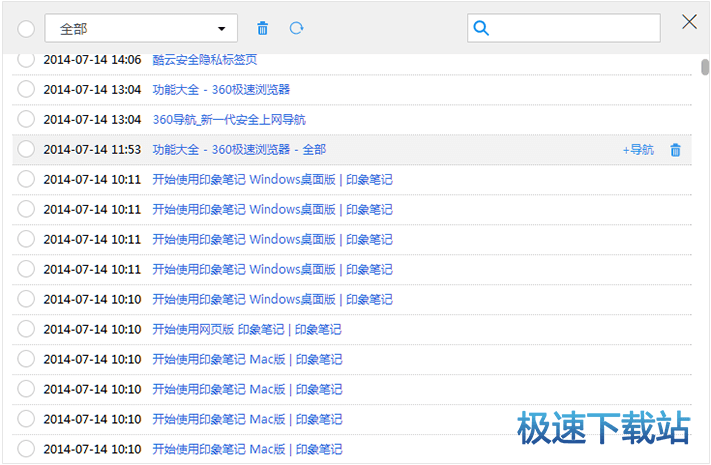Delete selected history with toolbar trash icon

tap(263, 28)
